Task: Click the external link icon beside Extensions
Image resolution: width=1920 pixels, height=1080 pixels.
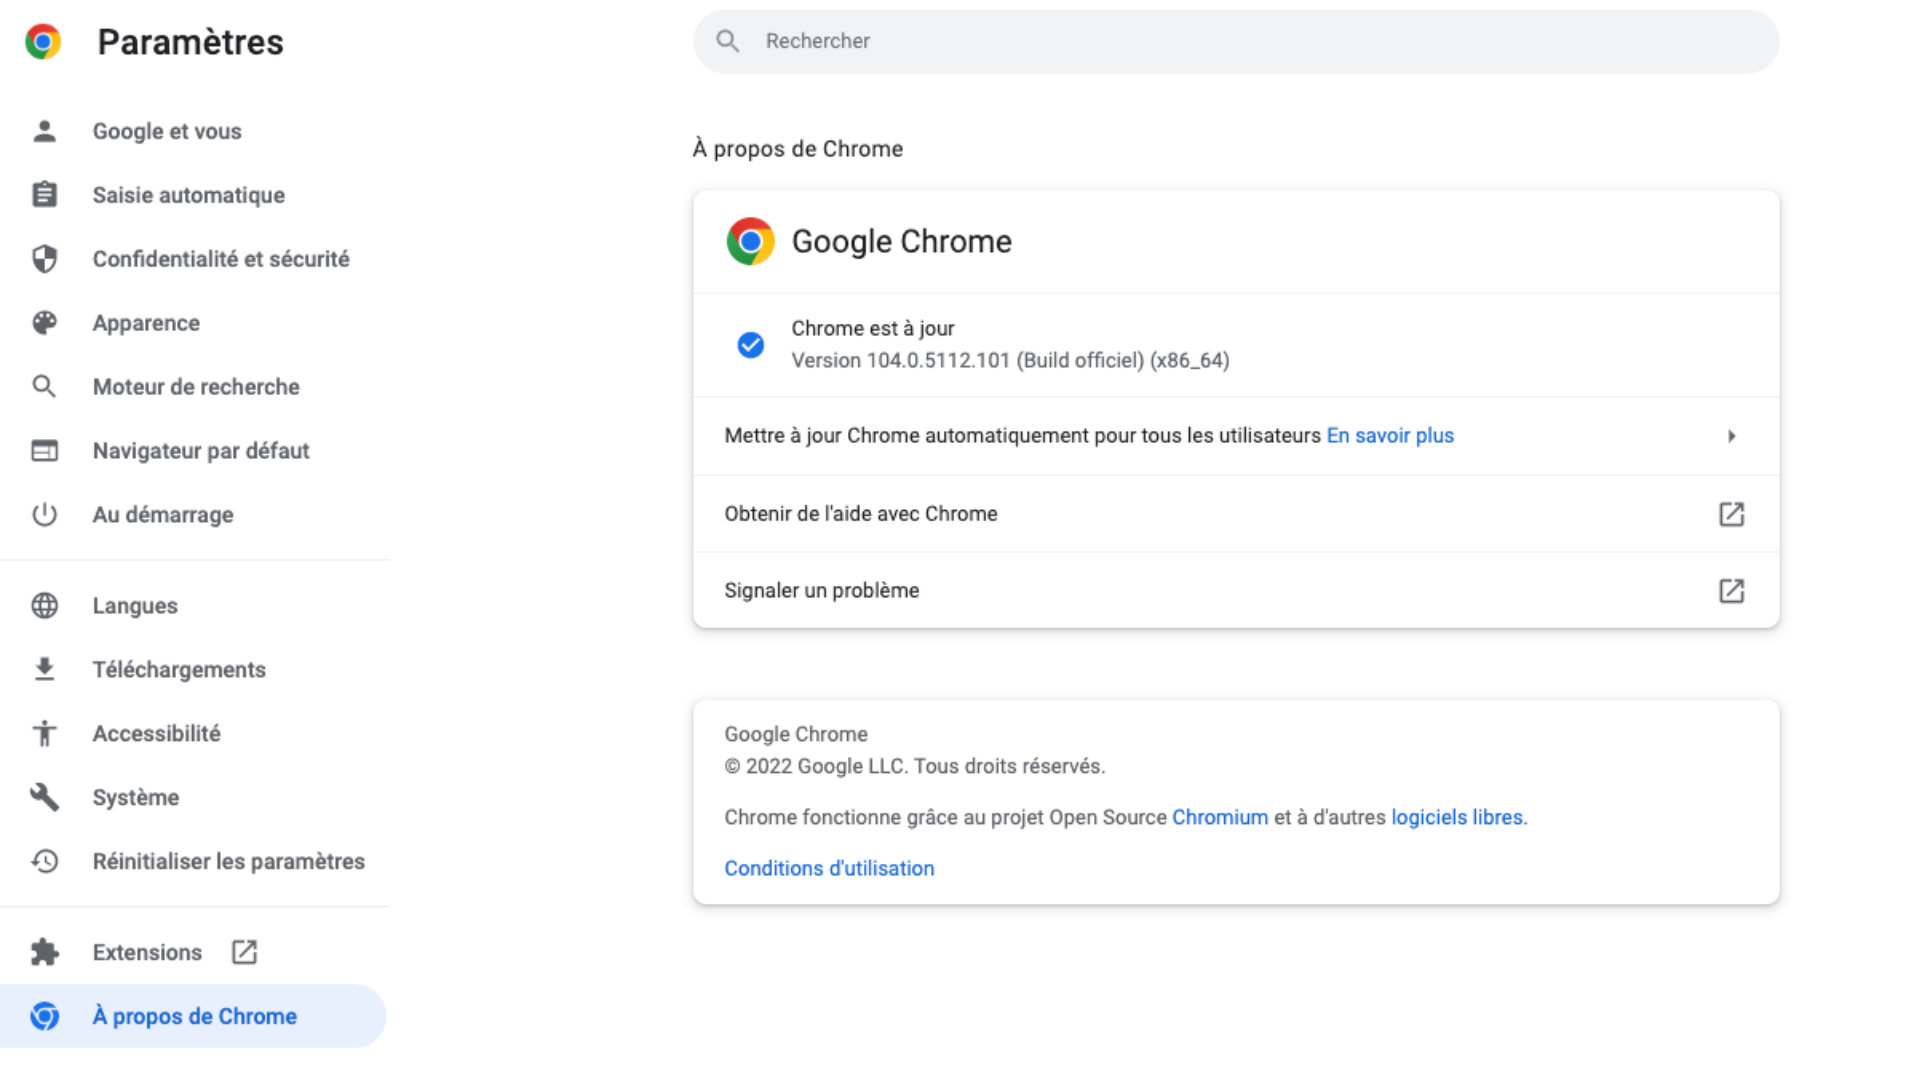Action: point(244,952)
